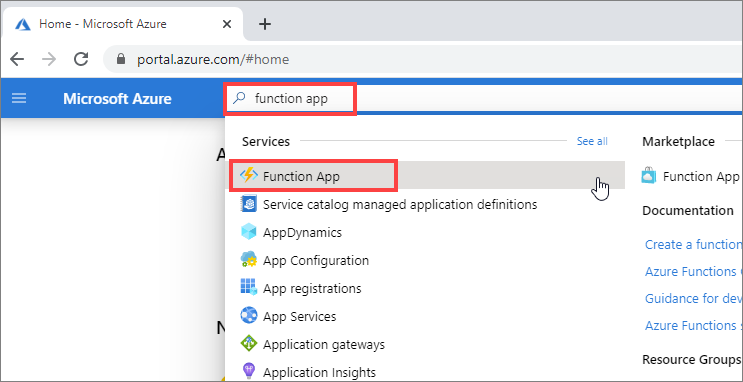Open Application gateways service
The width and height of the screenshot is (743, 382).
pyautogui.click(x=324, y=344)
